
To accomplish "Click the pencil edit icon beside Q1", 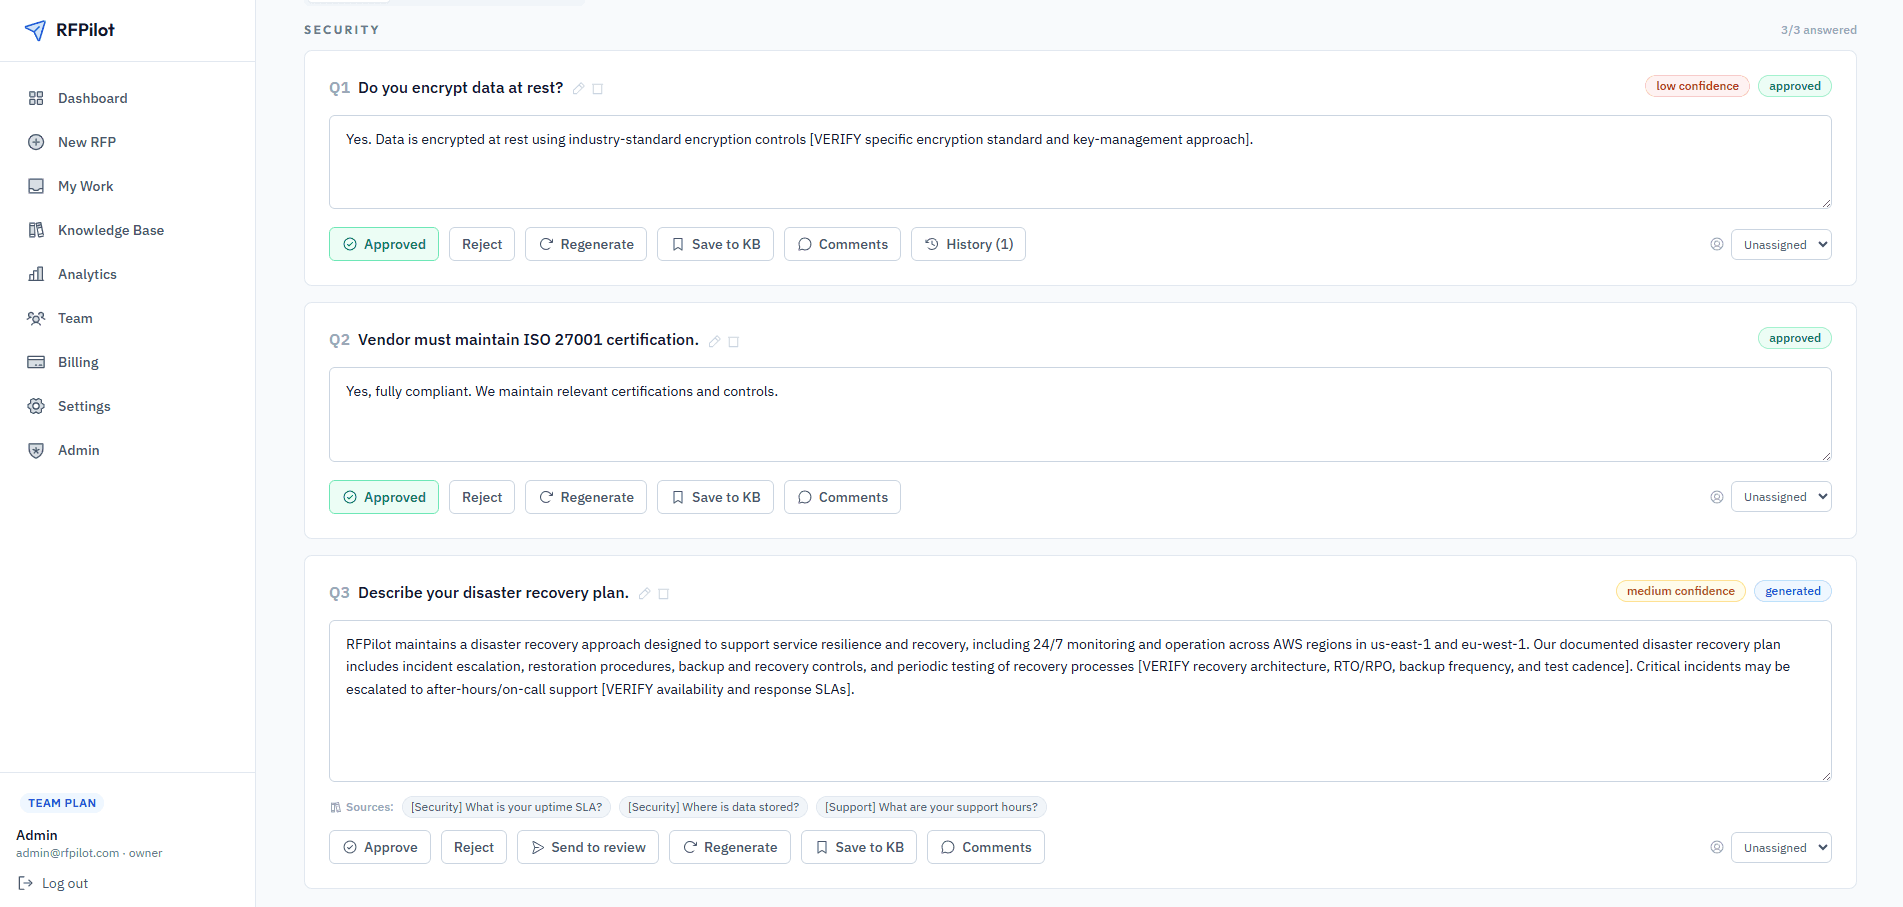I will pos(578,89).
